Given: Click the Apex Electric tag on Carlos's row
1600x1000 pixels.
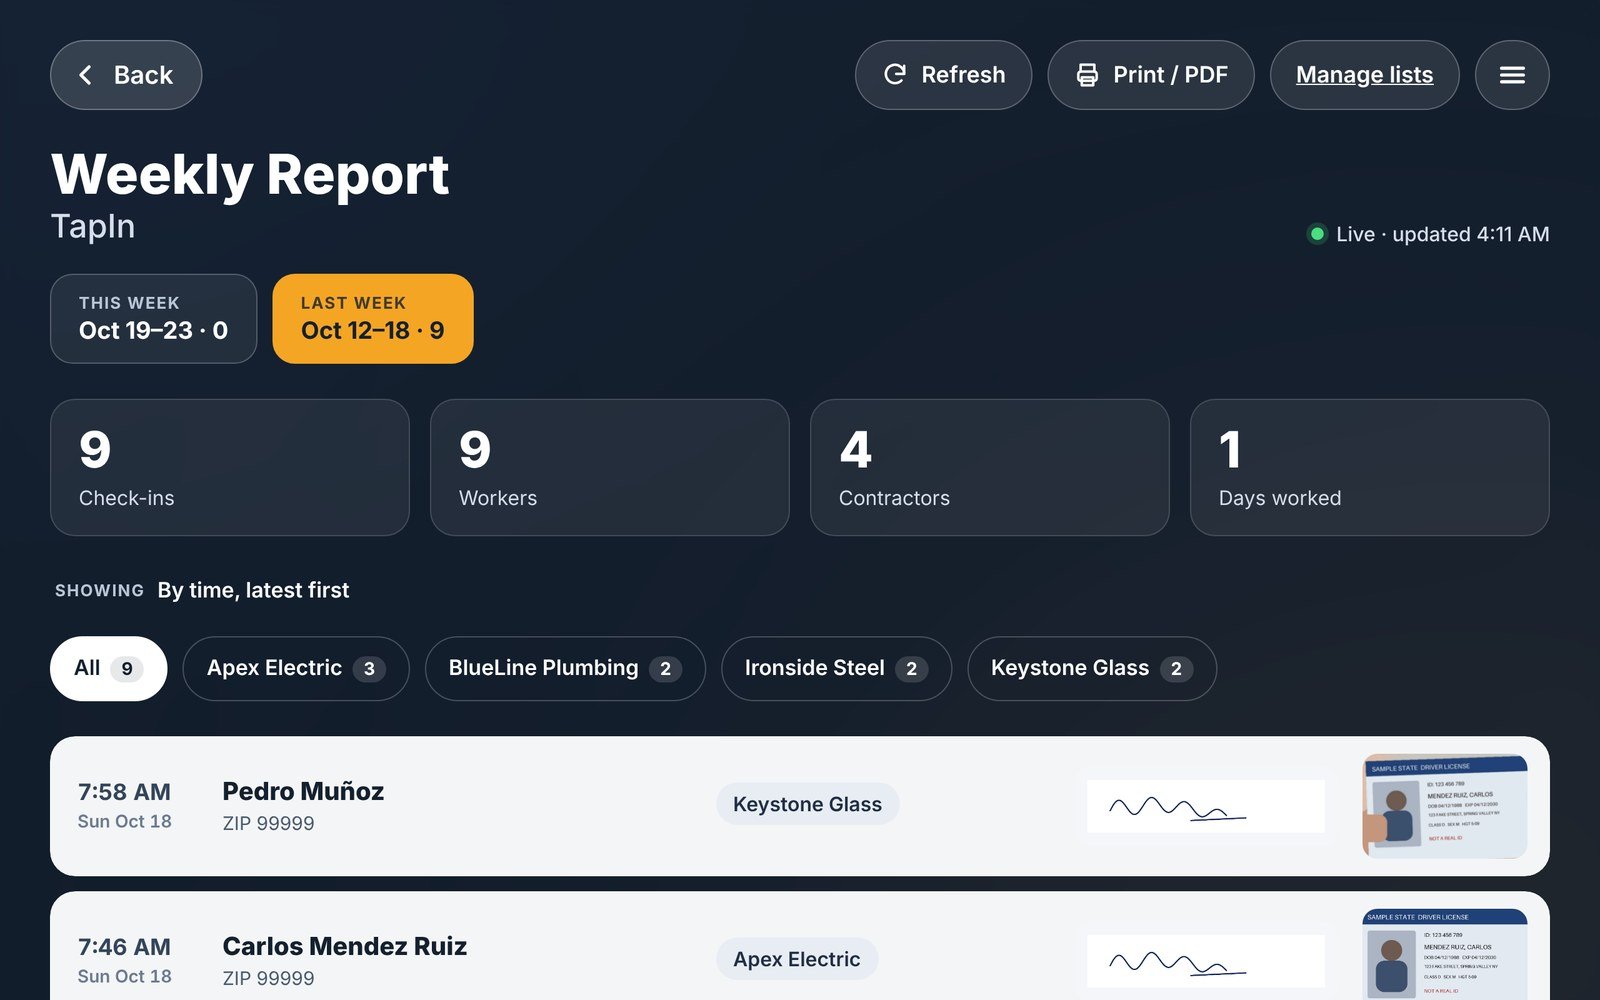Looking at the screenshot, I should pyautogui.click(x=797, y=959).
